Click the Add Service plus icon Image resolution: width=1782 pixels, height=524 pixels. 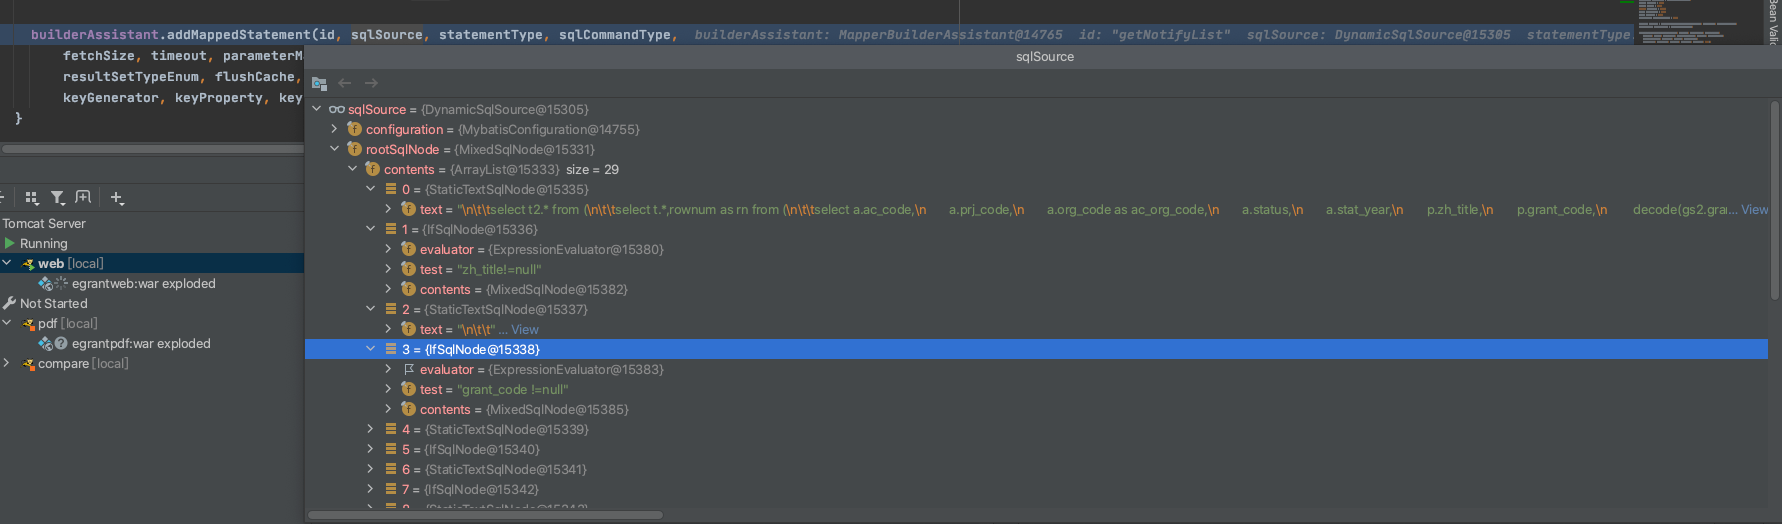tap(117, 198)
